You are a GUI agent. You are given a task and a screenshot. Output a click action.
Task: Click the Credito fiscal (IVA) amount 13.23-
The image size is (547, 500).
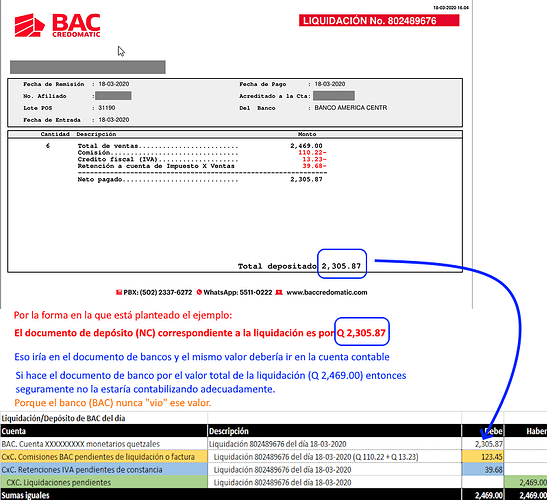[x=314, y=159]
